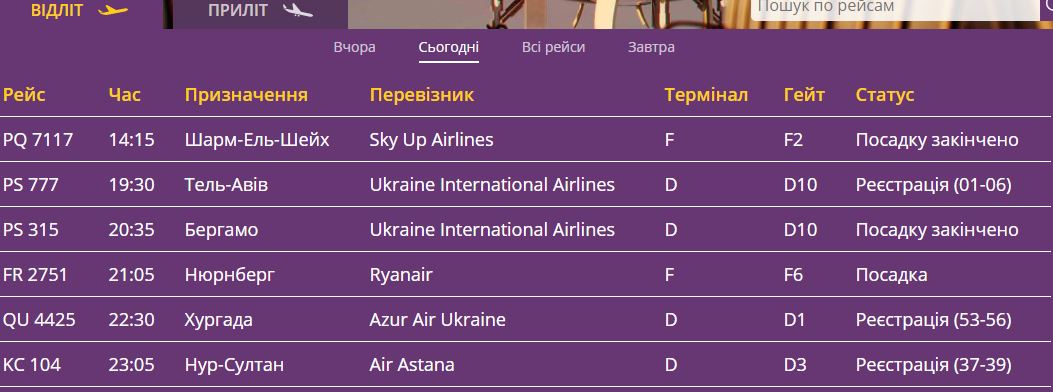Click Ryanair carrier in FR 2751 row

401,275
